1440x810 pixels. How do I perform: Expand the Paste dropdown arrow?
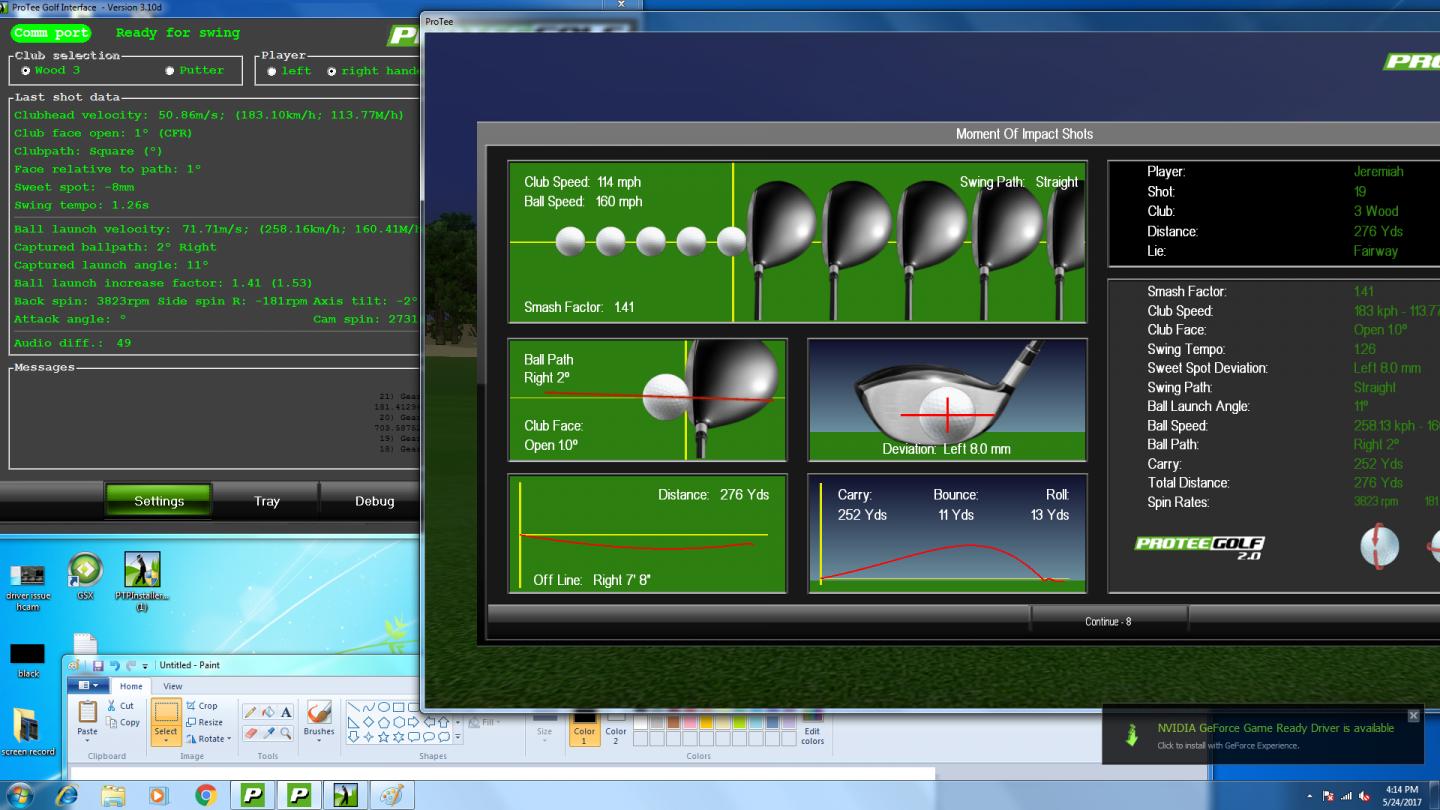point(87,740)
